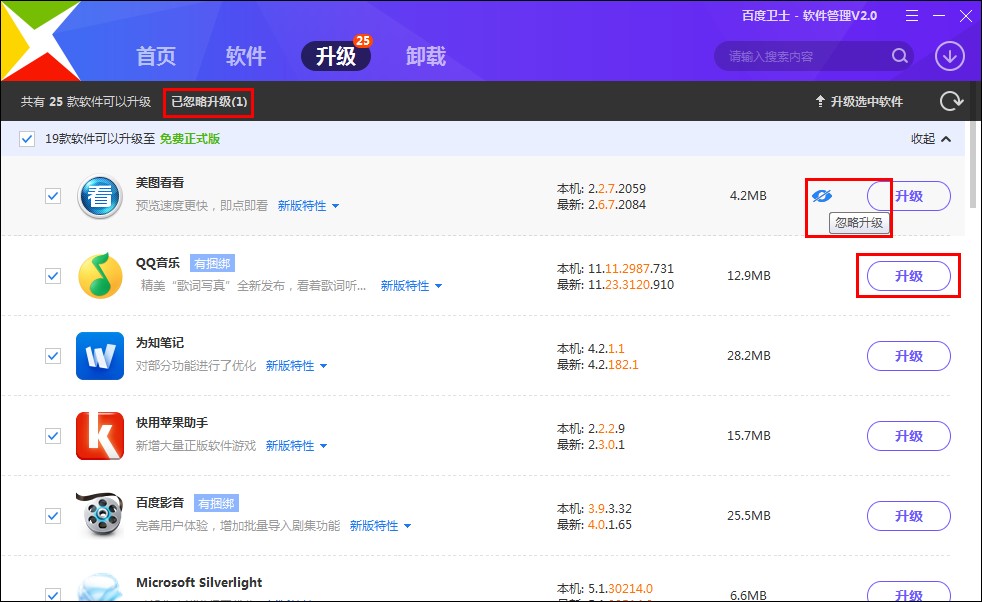Expand 新版特性 for 百度影音

(x=380, y=526)
